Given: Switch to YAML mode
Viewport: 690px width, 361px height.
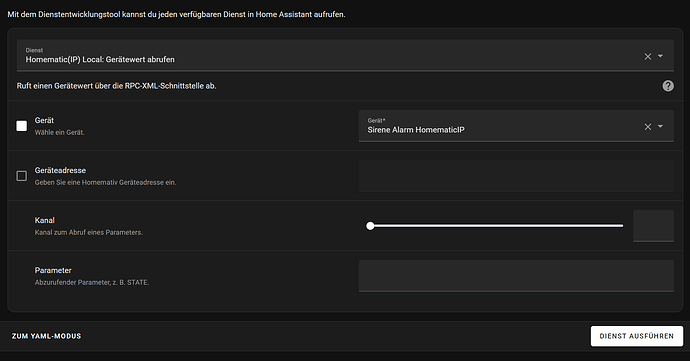Looking at the screenshot, I should tap(46, 336).
